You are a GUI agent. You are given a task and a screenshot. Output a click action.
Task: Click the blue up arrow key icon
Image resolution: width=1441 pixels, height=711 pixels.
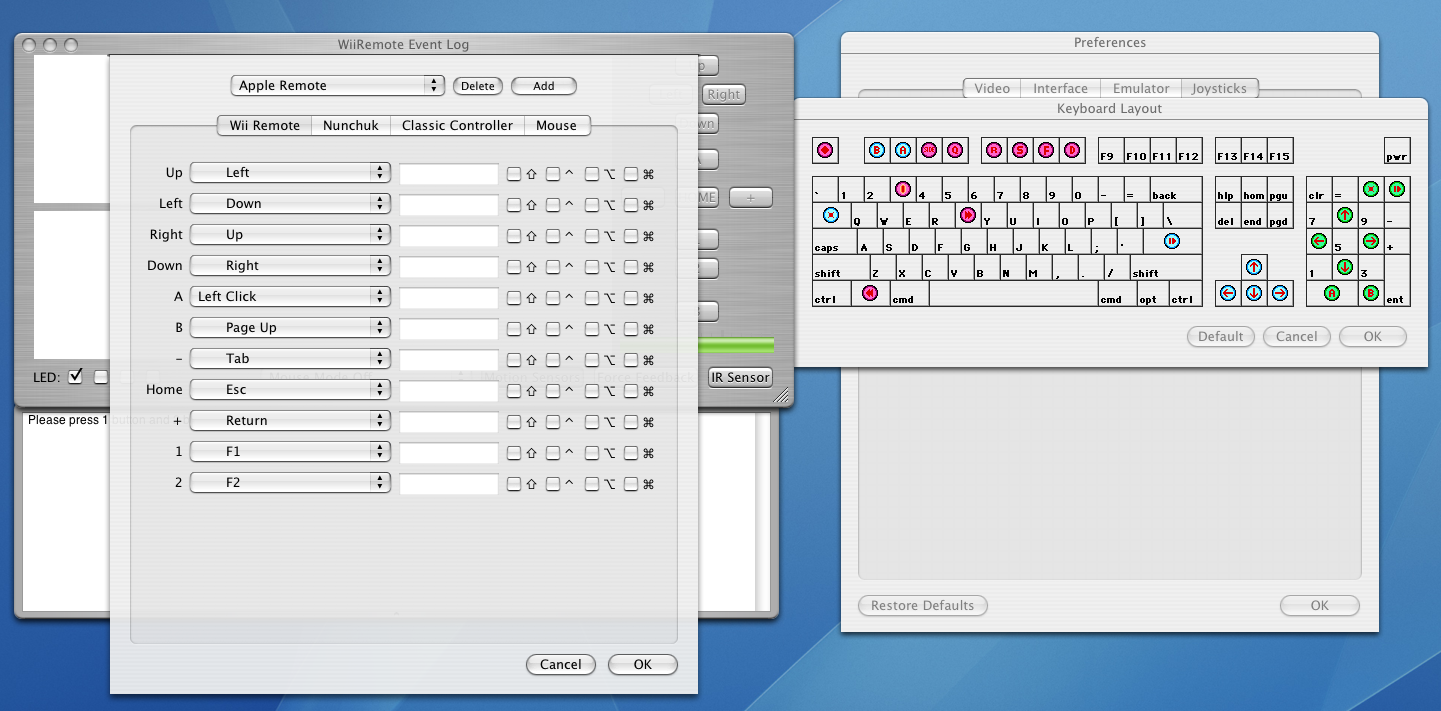(x=1254, y=266)
